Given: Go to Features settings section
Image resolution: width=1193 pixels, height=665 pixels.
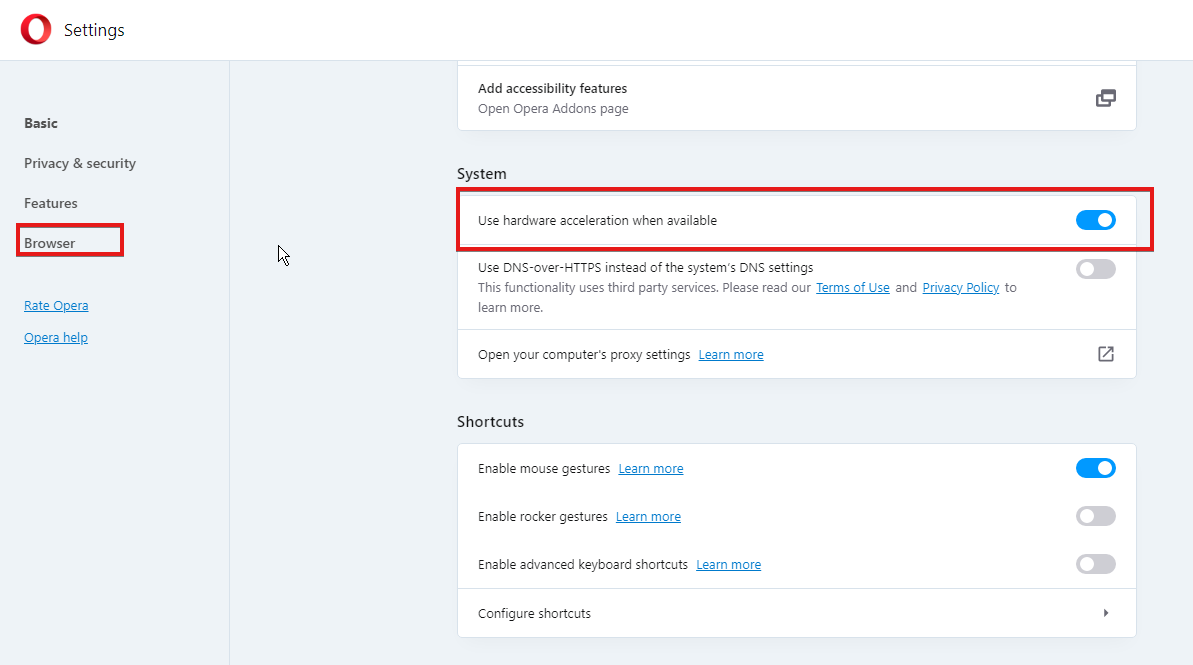Looking at the screenshot, I should [51, 203].
